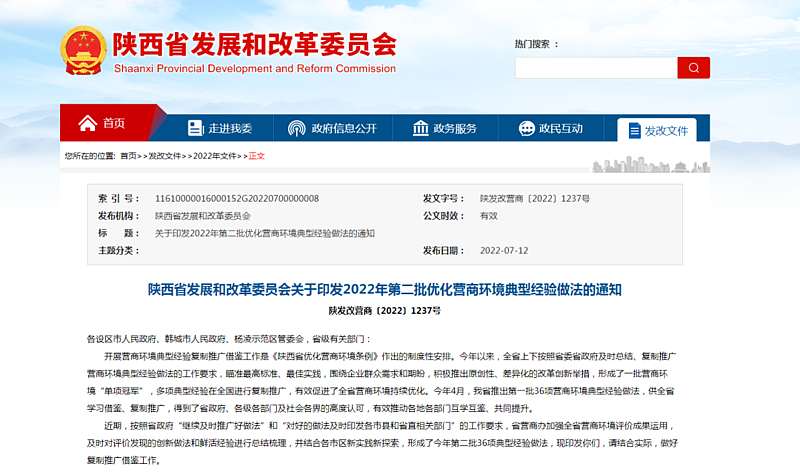Select the 走进我委 menu text

coord(230,128)
